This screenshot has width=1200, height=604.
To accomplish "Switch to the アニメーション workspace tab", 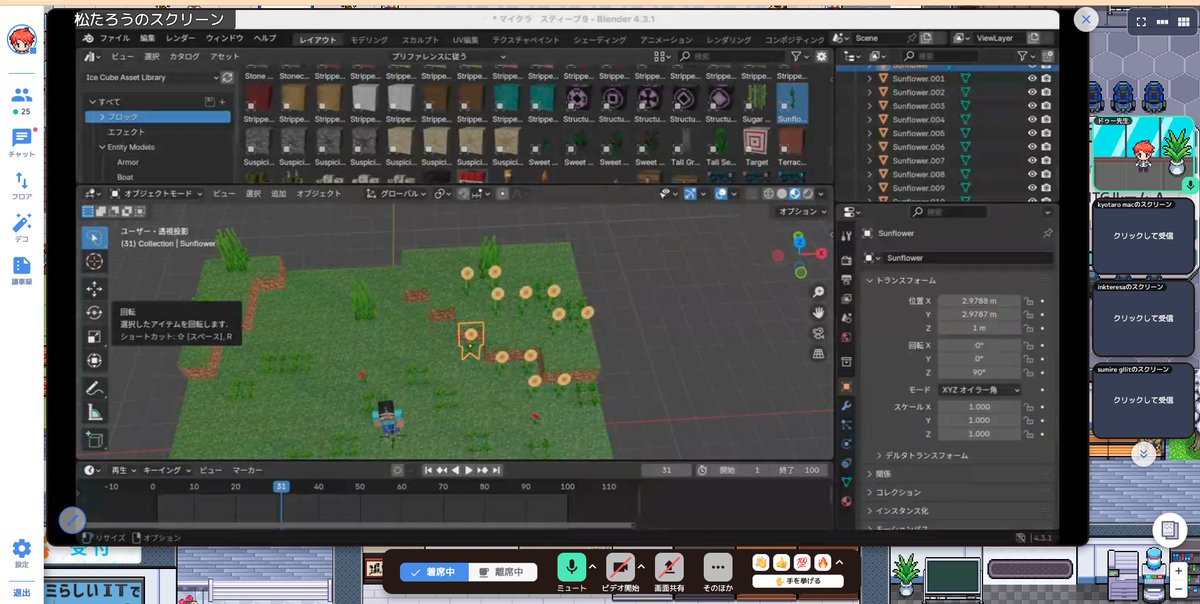I will point(666,40).
